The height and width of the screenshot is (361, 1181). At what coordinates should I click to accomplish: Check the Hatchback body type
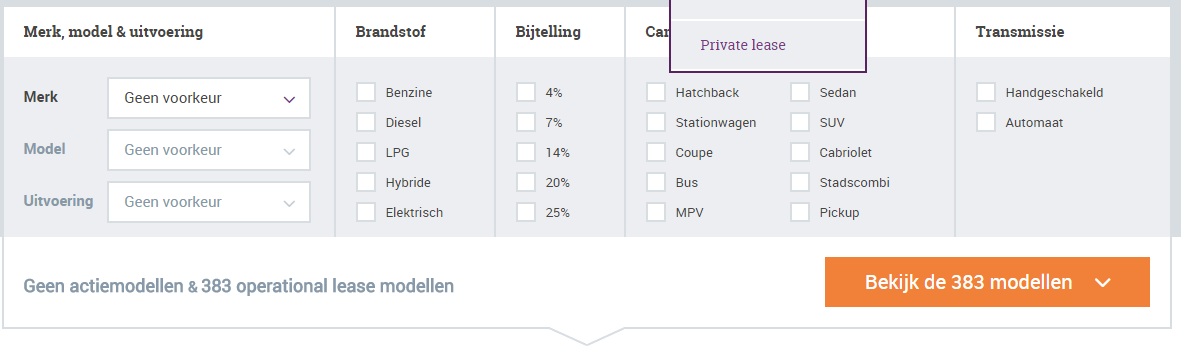[656, 93]
